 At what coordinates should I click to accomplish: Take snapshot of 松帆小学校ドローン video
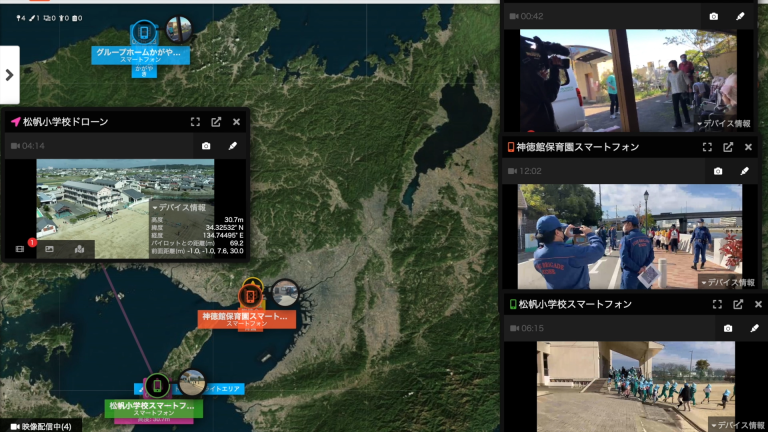click(205, 146)
